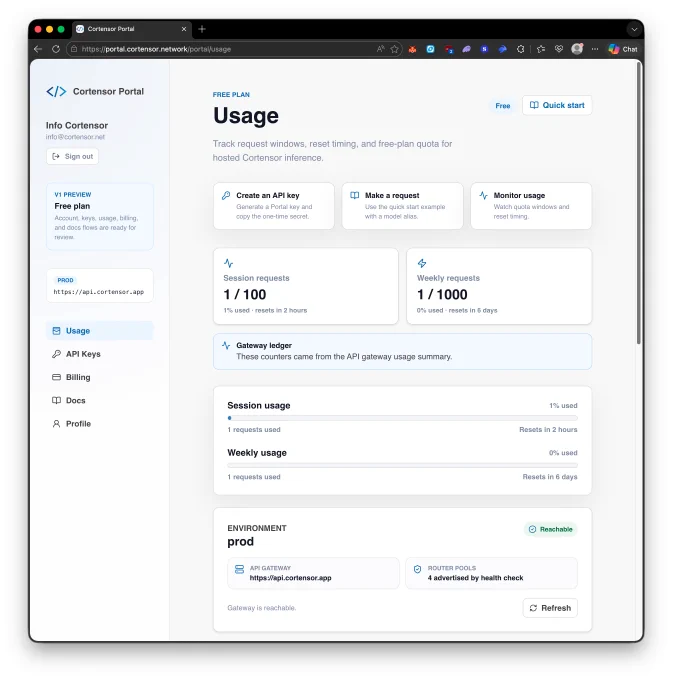
Task: Close the Cortensor Portal tab
Action: 184,29
